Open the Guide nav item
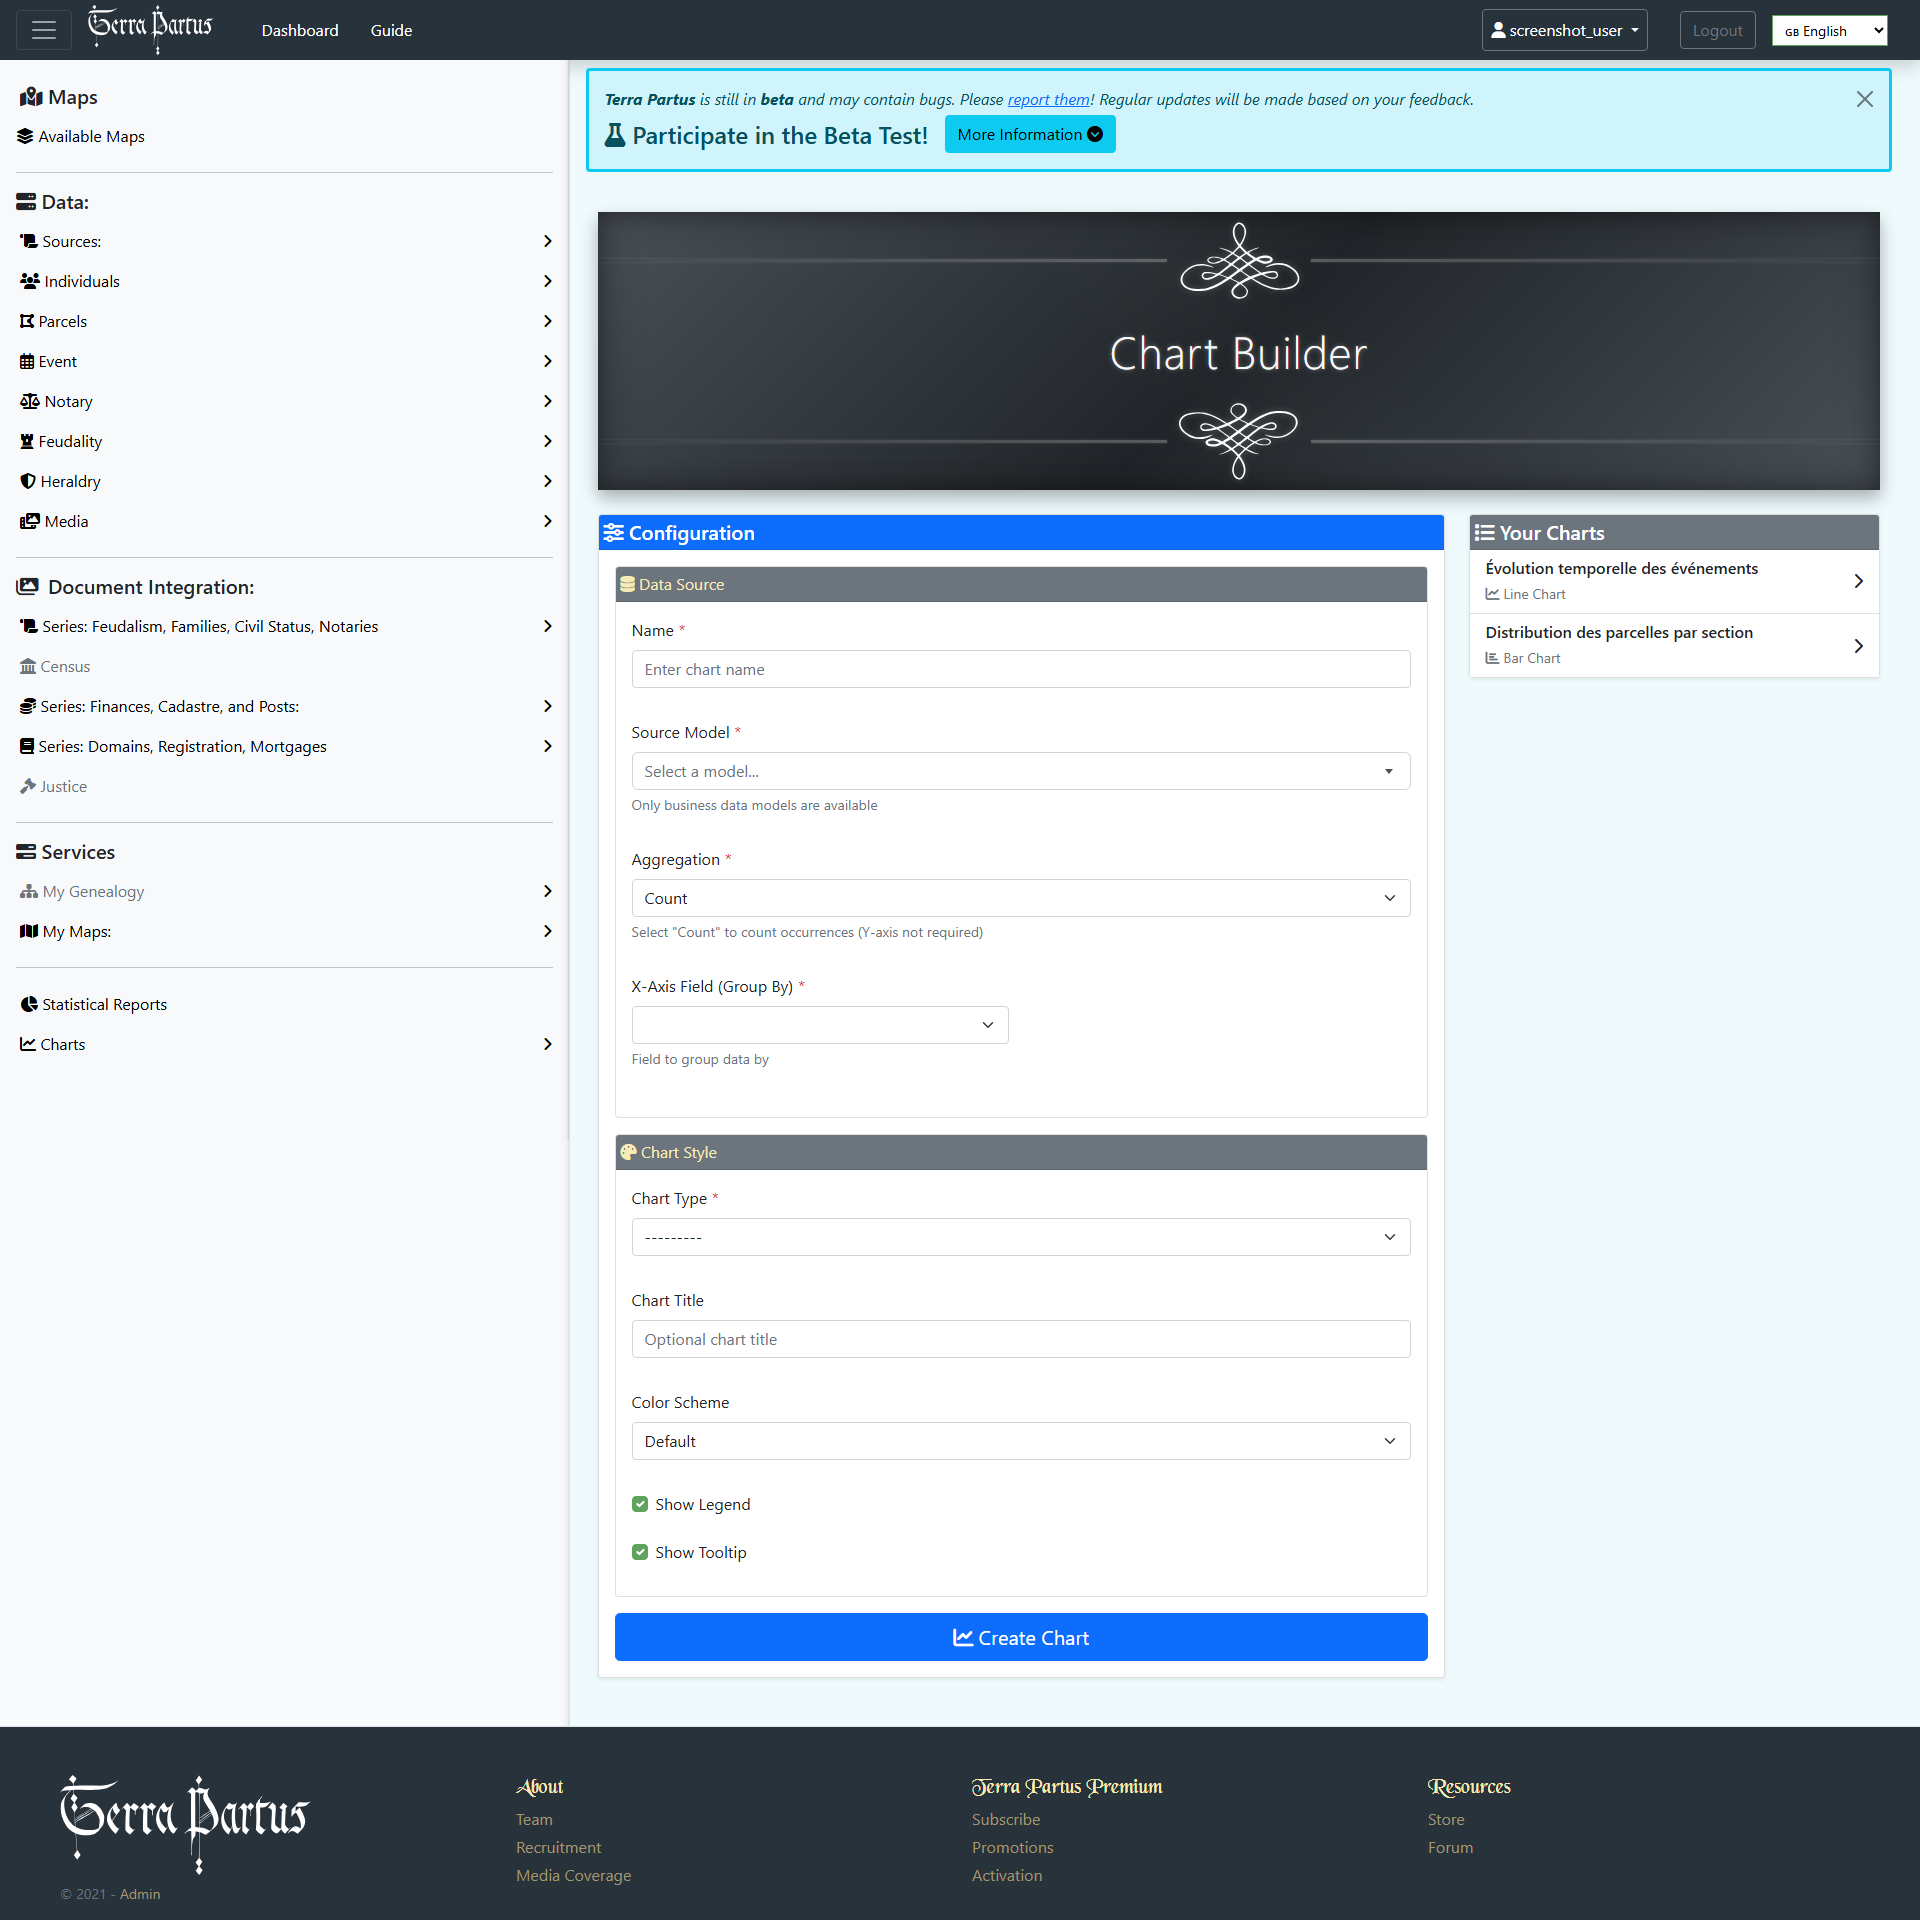Screen dimensions: 1920x1920 pos(390,30)
